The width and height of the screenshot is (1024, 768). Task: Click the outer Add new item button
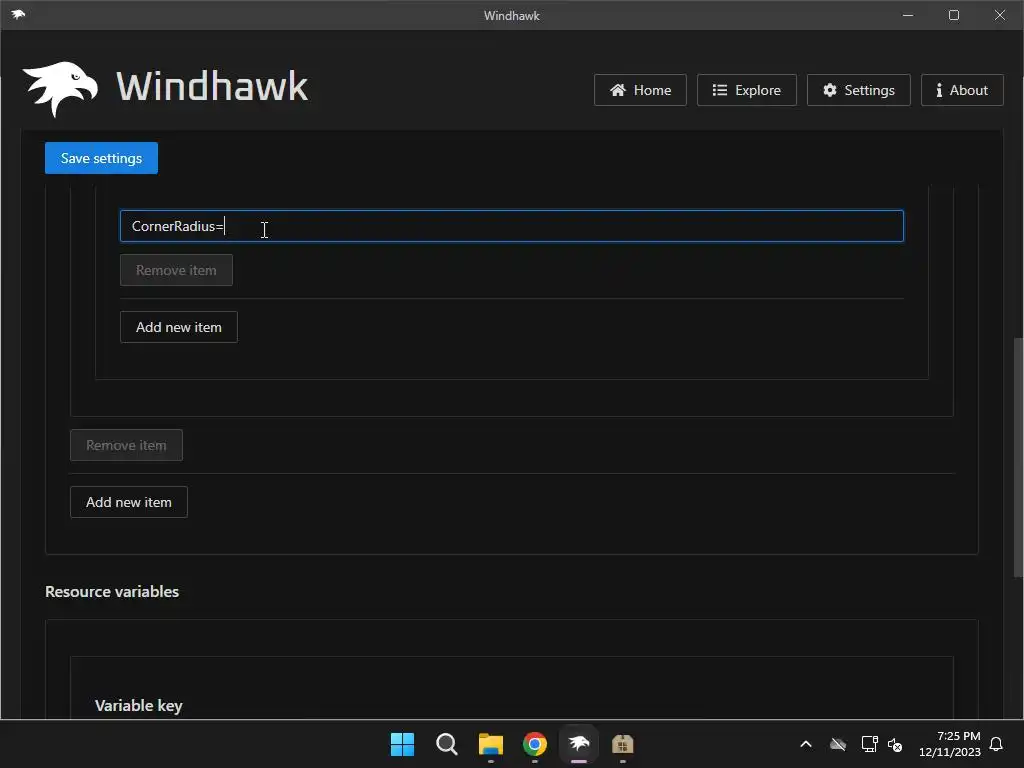tap(129, 502)
